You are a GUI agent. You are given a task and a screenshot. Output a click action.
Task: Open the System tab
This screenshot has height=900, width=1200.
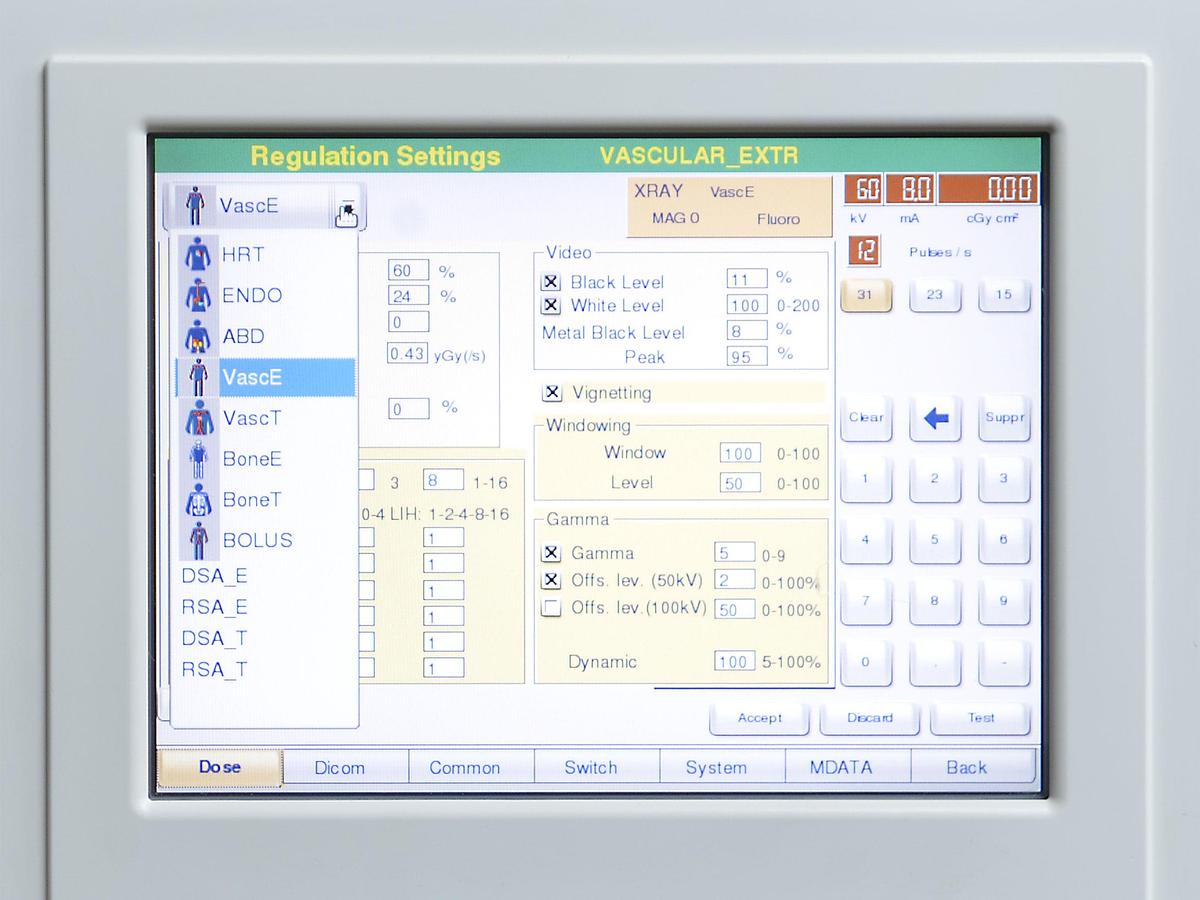pos(716,768)
